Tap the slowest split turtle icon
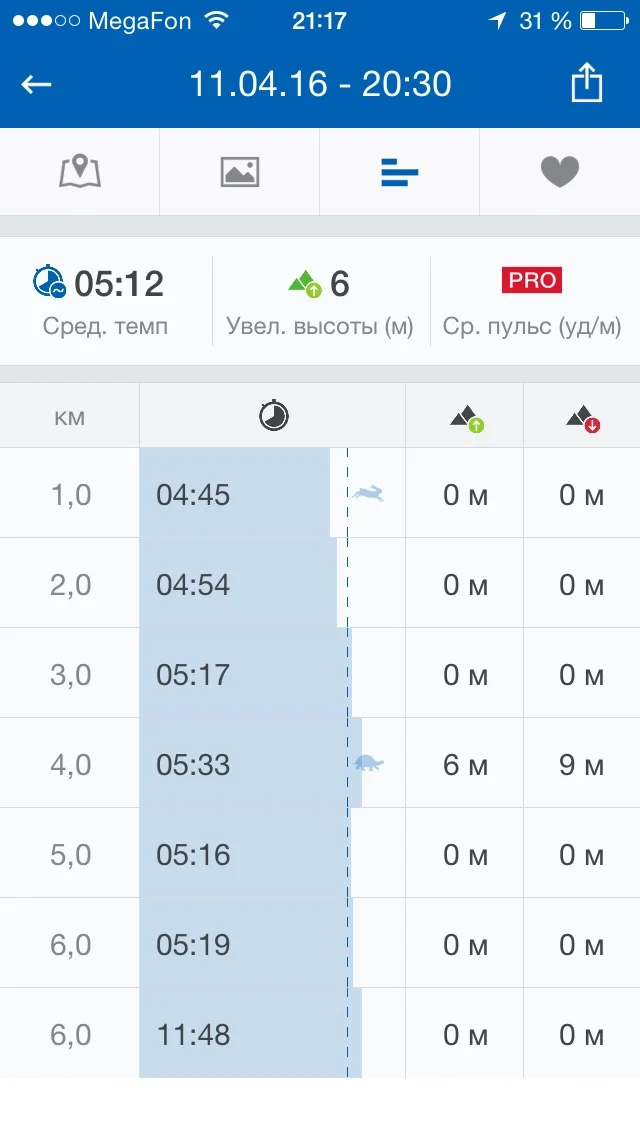Viewport: 640px width, 1136px height. [369, 763]
